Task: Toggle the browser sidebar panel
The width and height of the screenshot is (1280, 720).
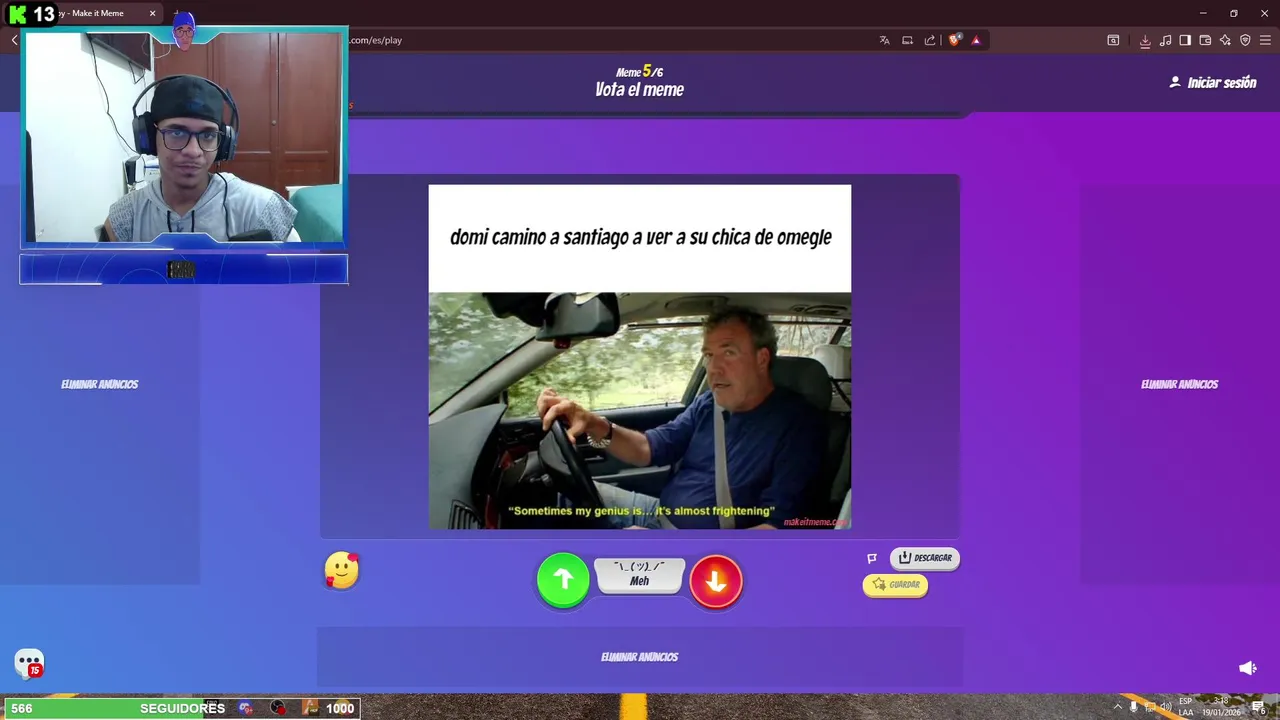Action: point(1185,40)
